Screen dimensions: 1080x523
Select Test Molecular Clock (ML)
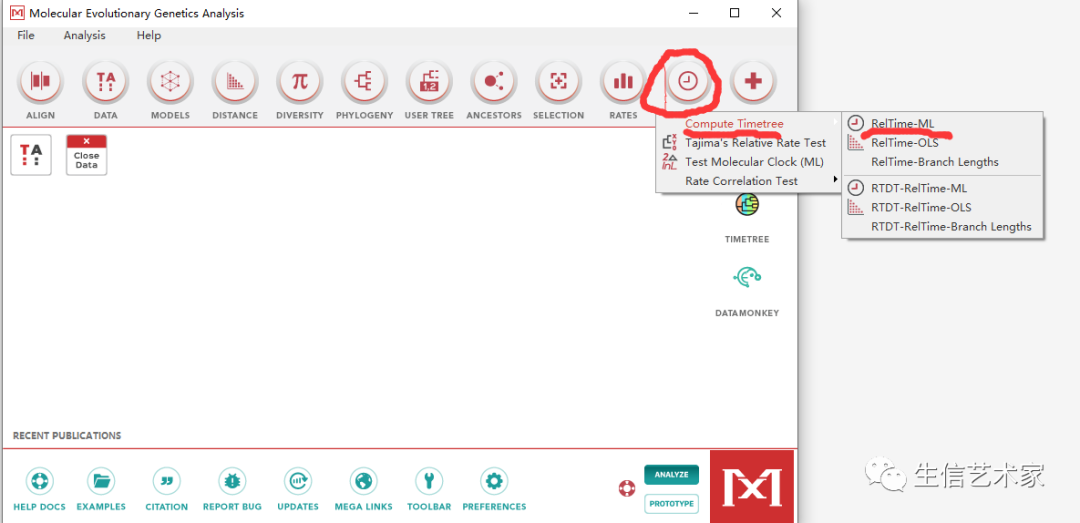click(749, 162)
